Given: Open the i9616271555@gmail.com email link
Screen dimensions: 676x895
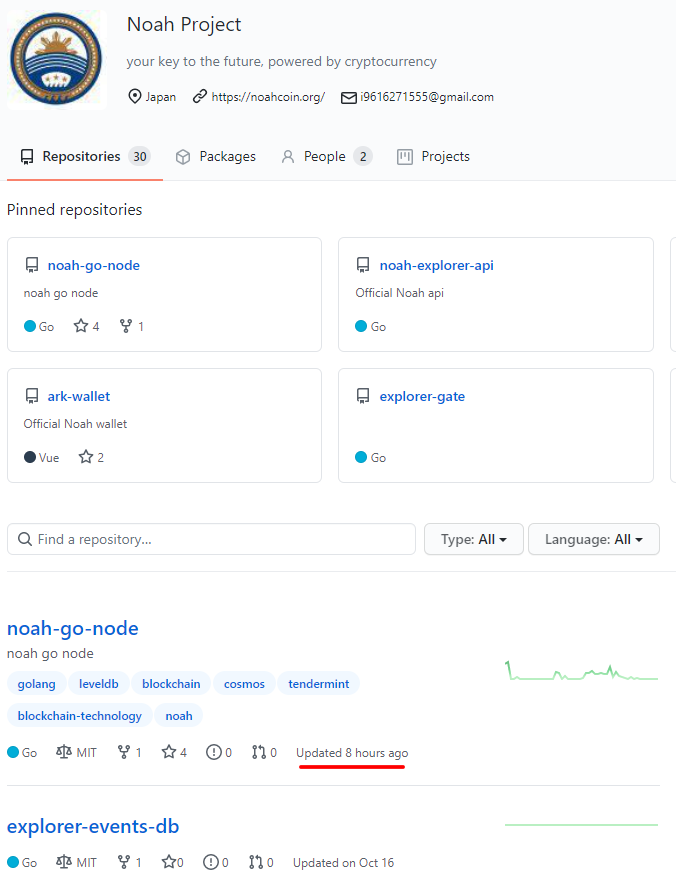Looking at the screenshot, I should pyautogui.click(x=426, y=97).
